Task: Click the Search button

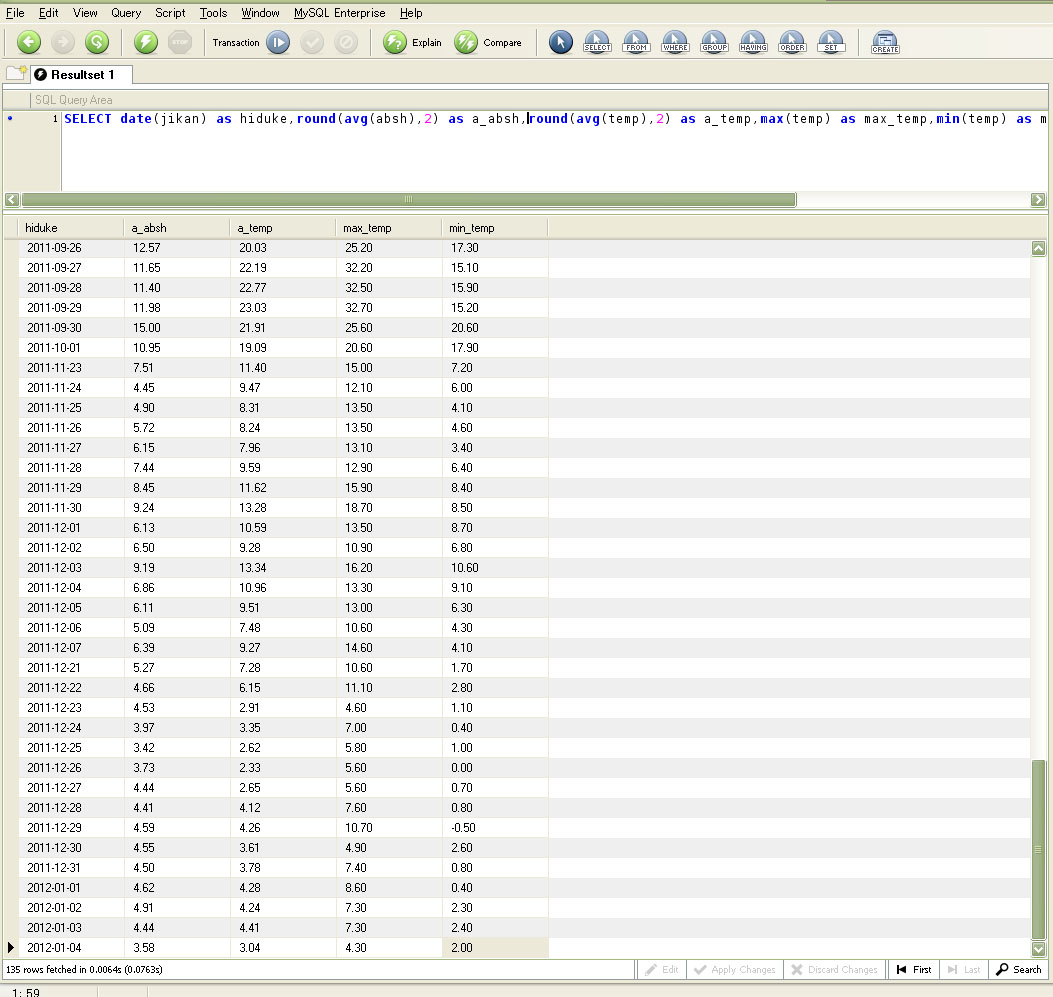Action: pos(1019,969)
